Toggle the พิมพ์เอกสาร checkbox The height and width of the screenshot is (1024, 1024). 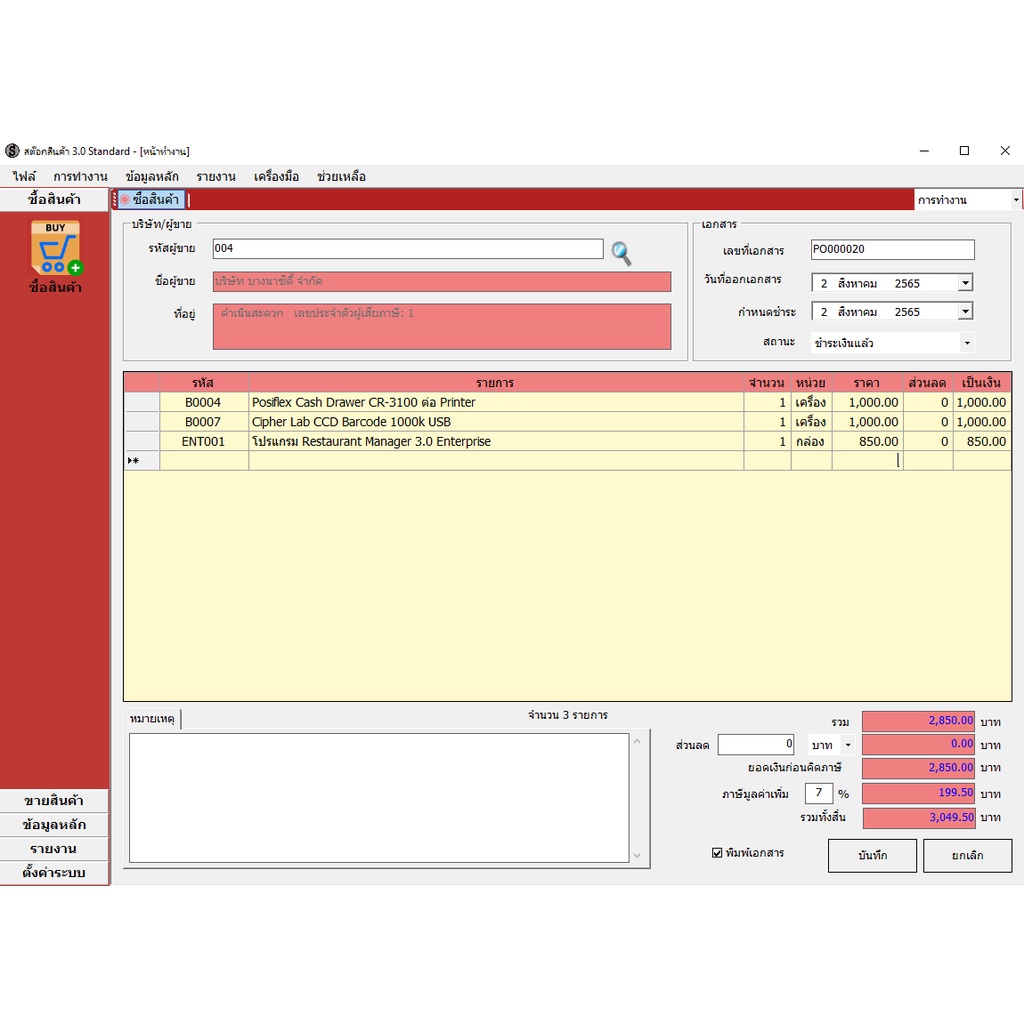tap(717, 853)
